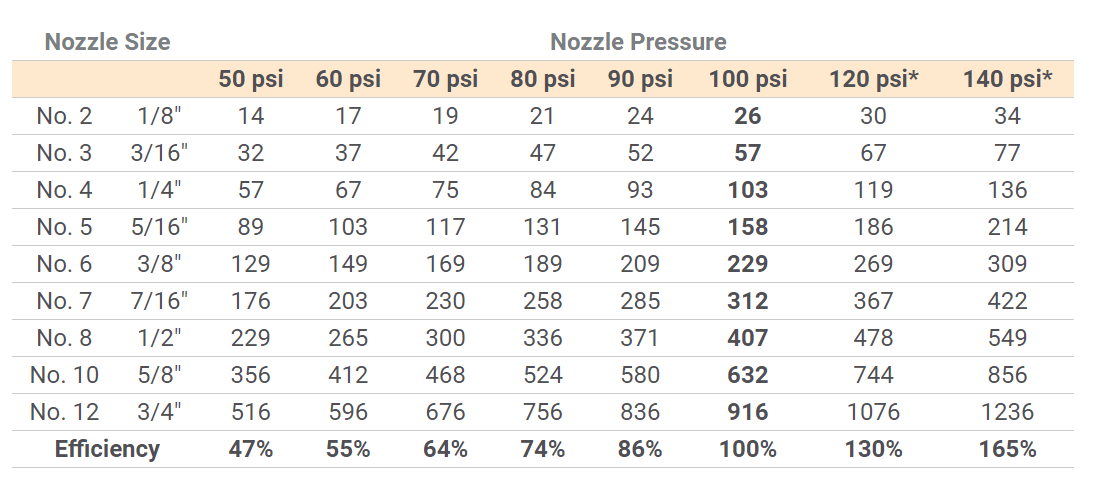The image size is (1093, 502).
Task: Click the value 1236 cell
Action: [1007, 412]
